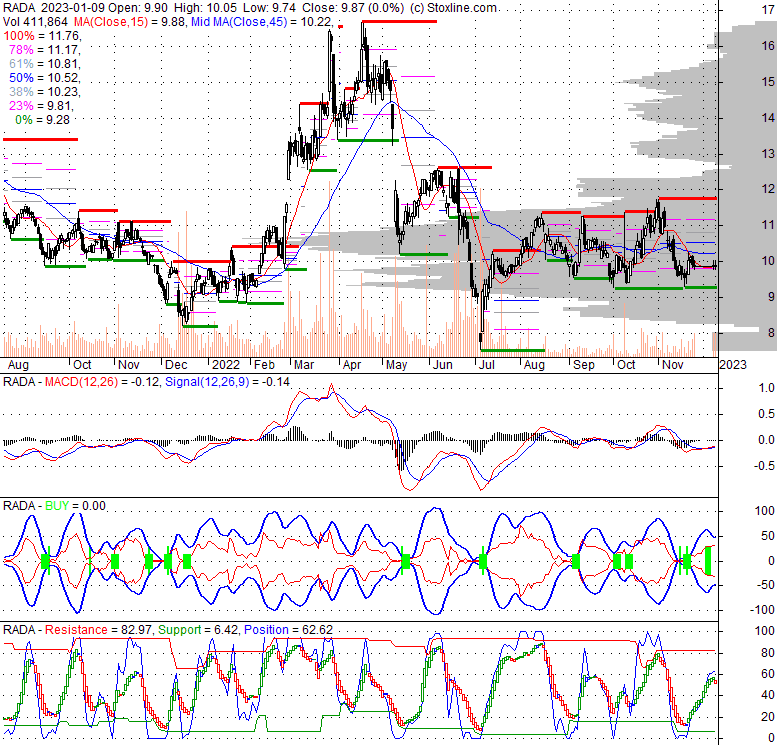Click the Oct label left of Nov 2021
The height and width of the screenshot is (746, 778).
pyautogui.click(x=82, y=365)
